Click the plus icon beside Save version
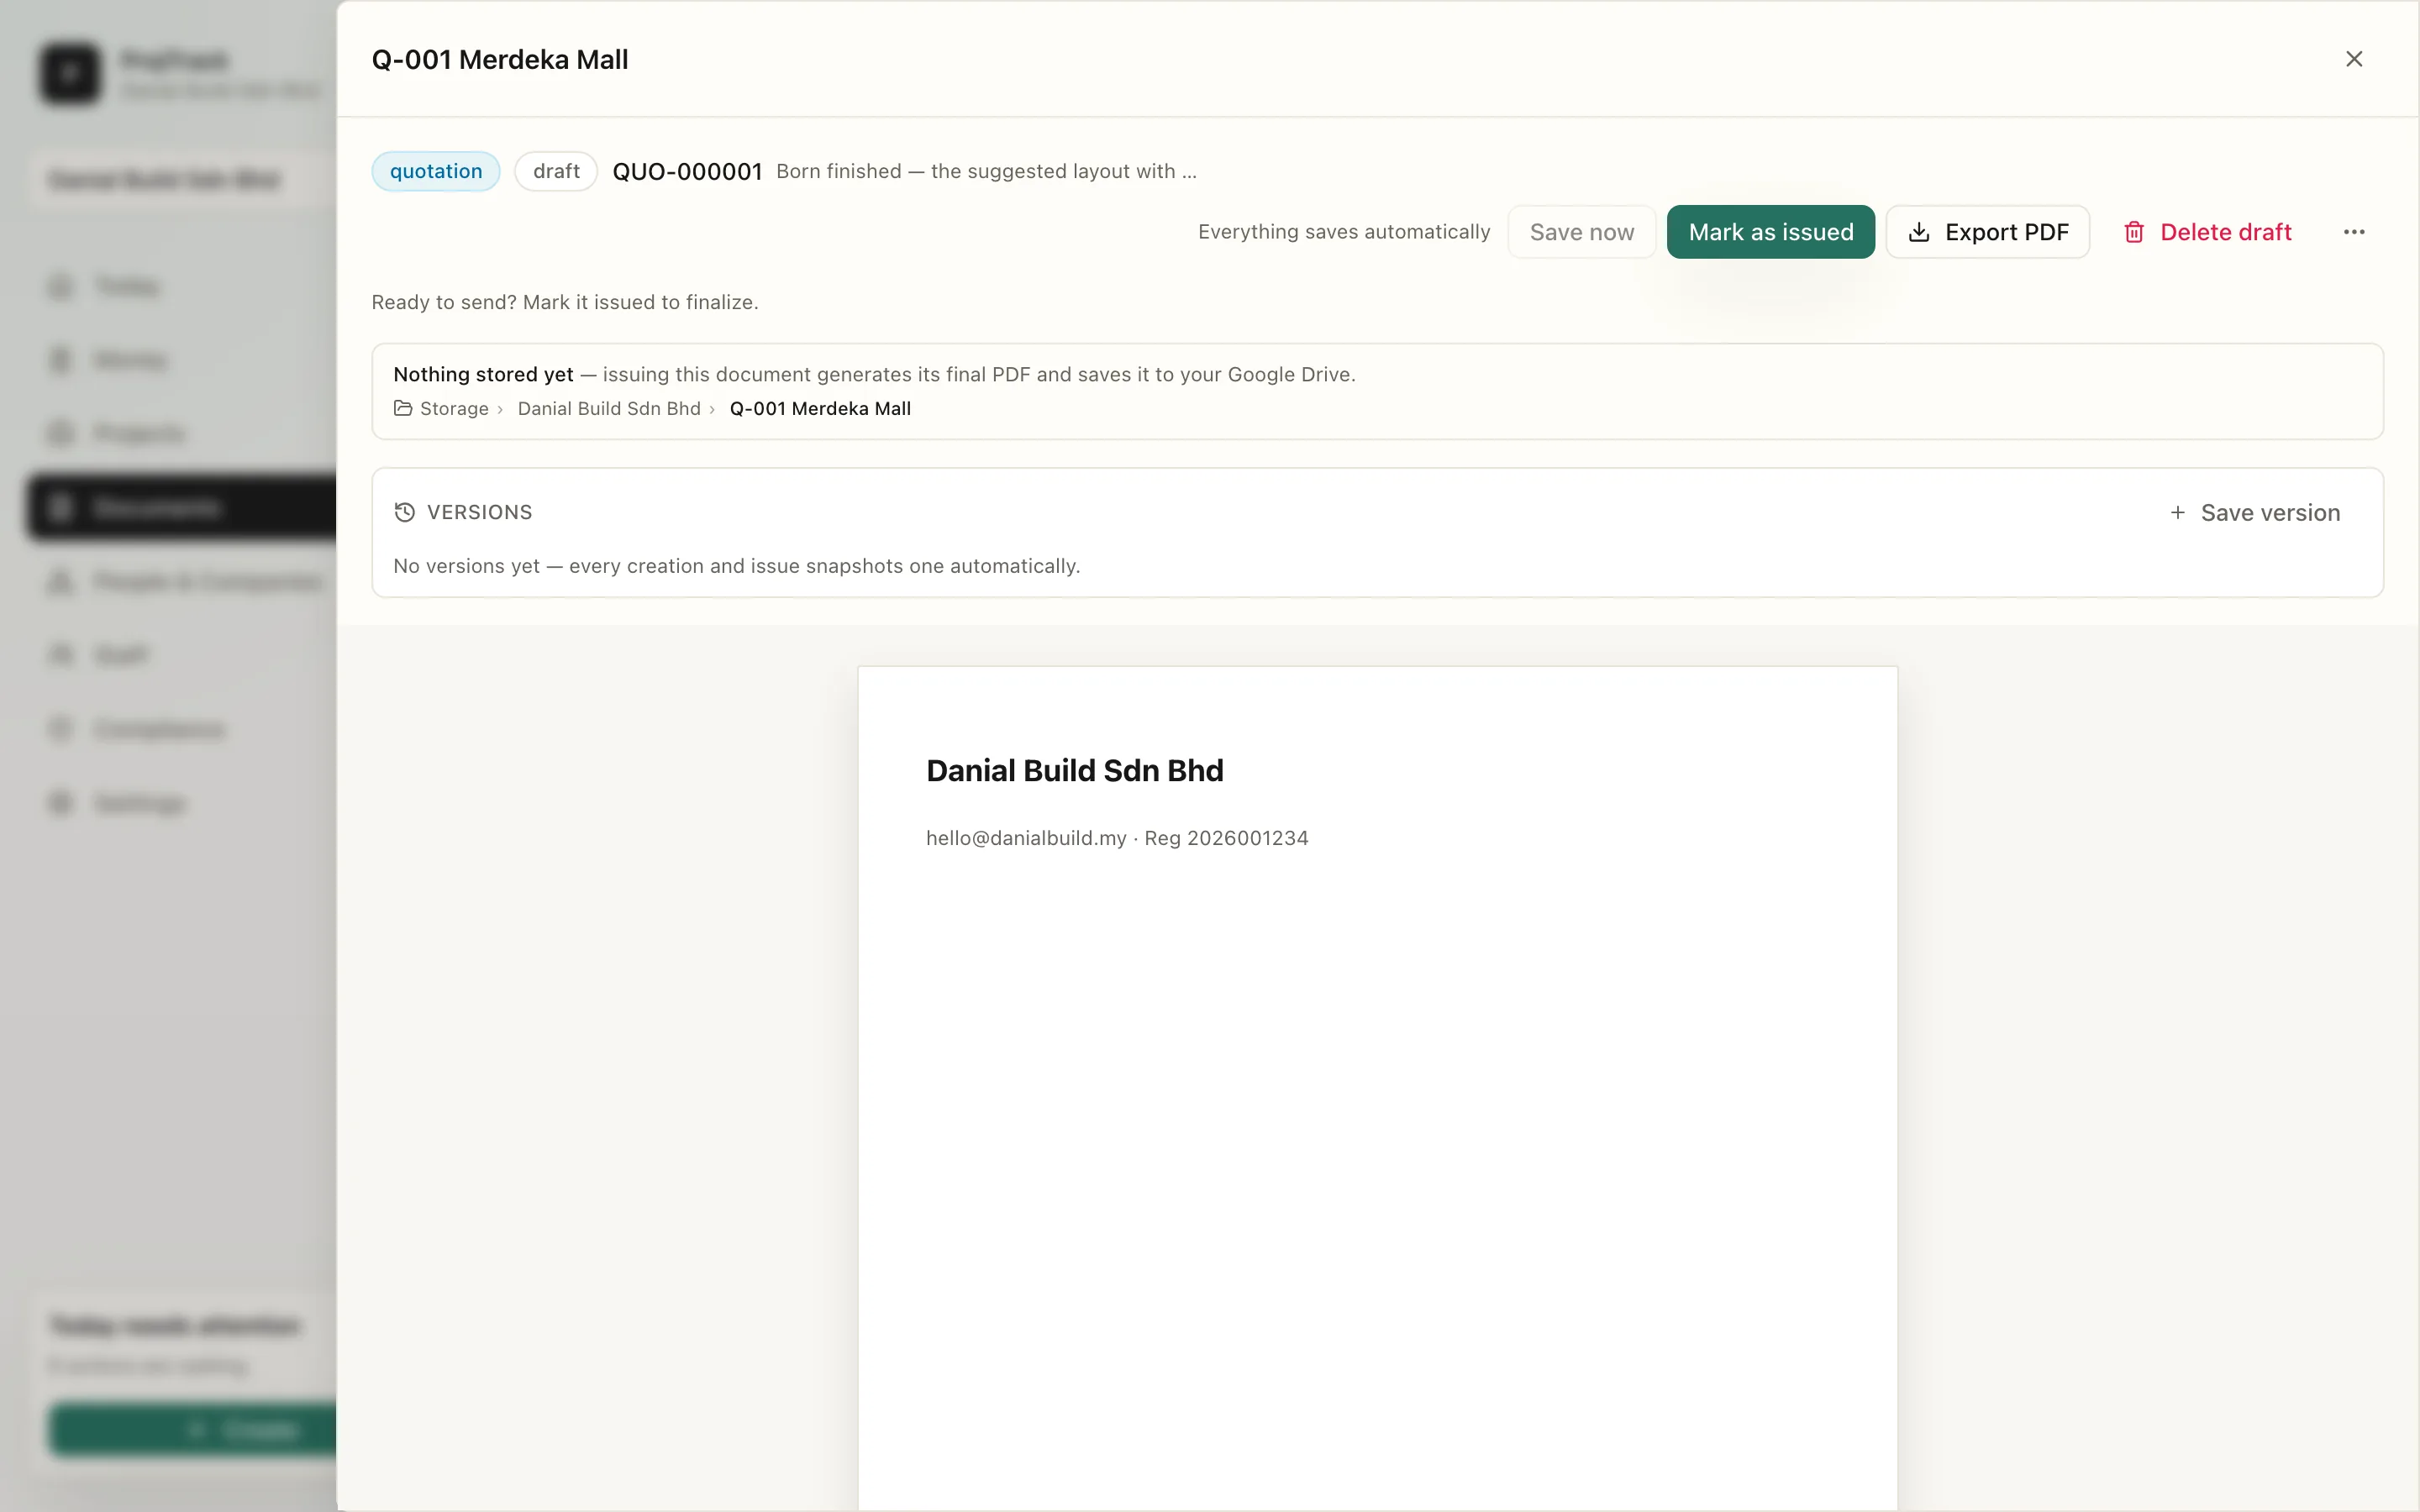This screenshot has width=2420, height=1512. pyautogui.click(x=2177, y=512)
